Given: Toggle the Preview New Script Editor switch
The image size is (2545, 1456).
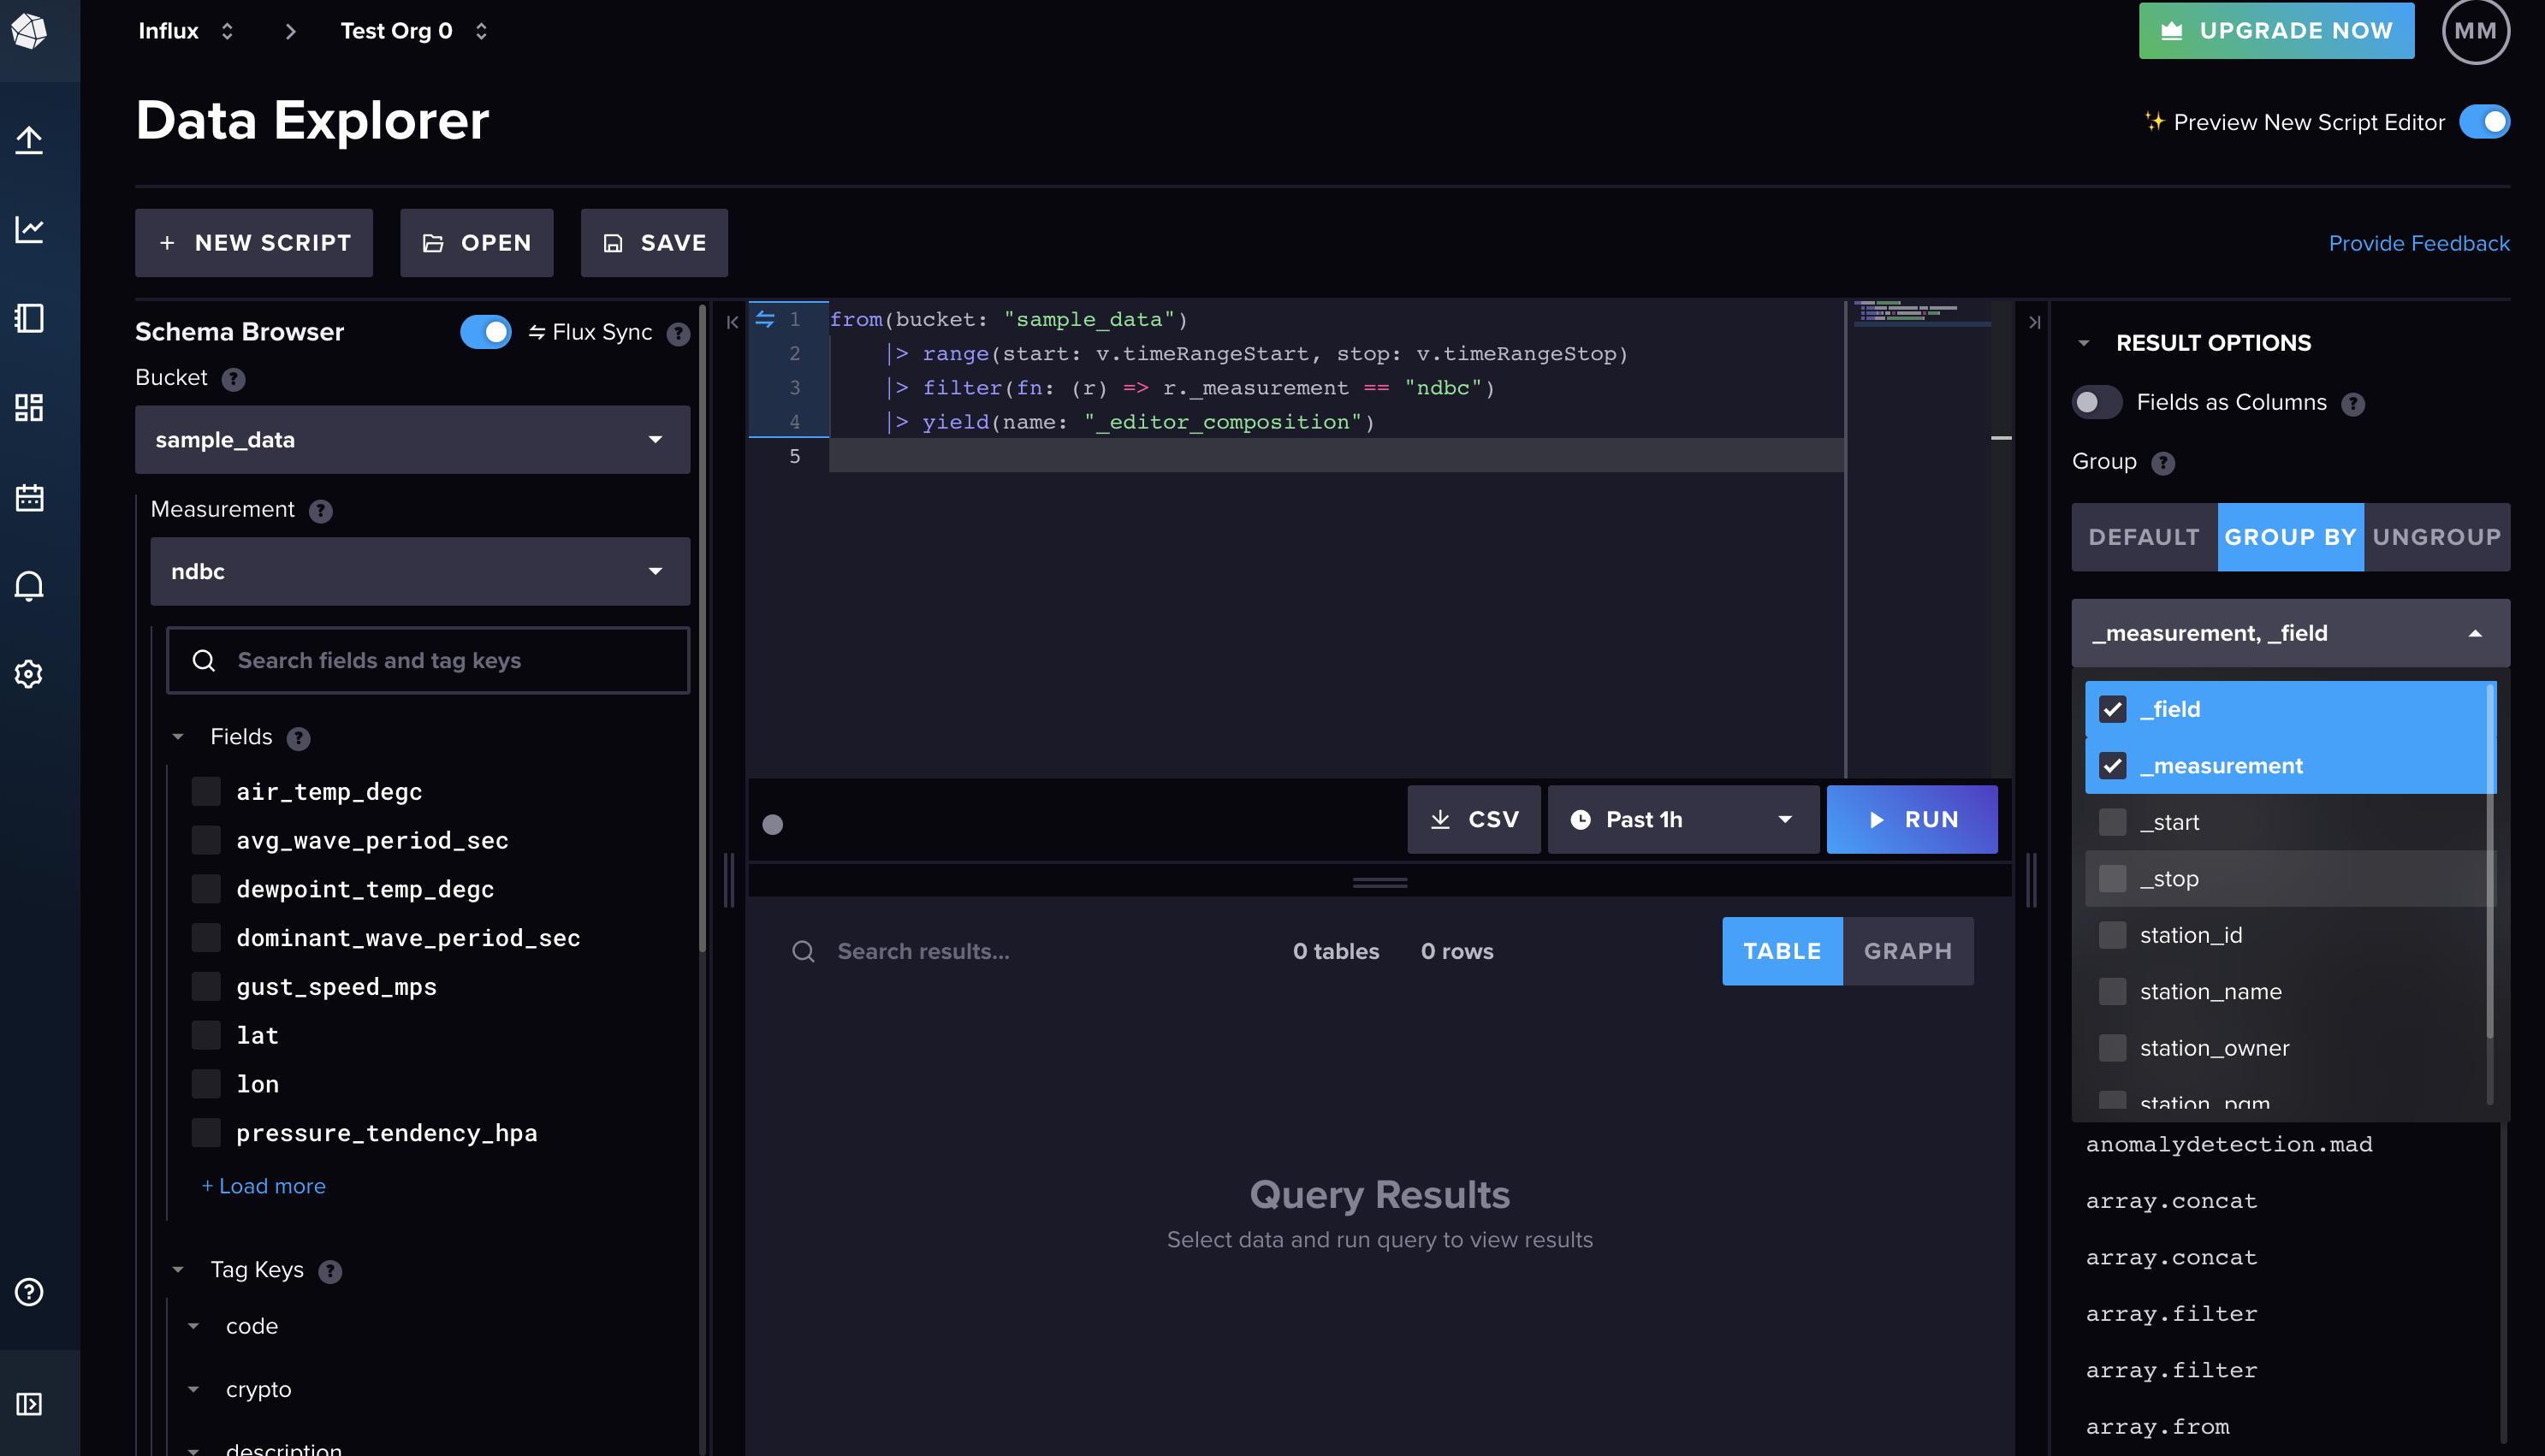Looking at the screenshot, I should (2484, 121).
